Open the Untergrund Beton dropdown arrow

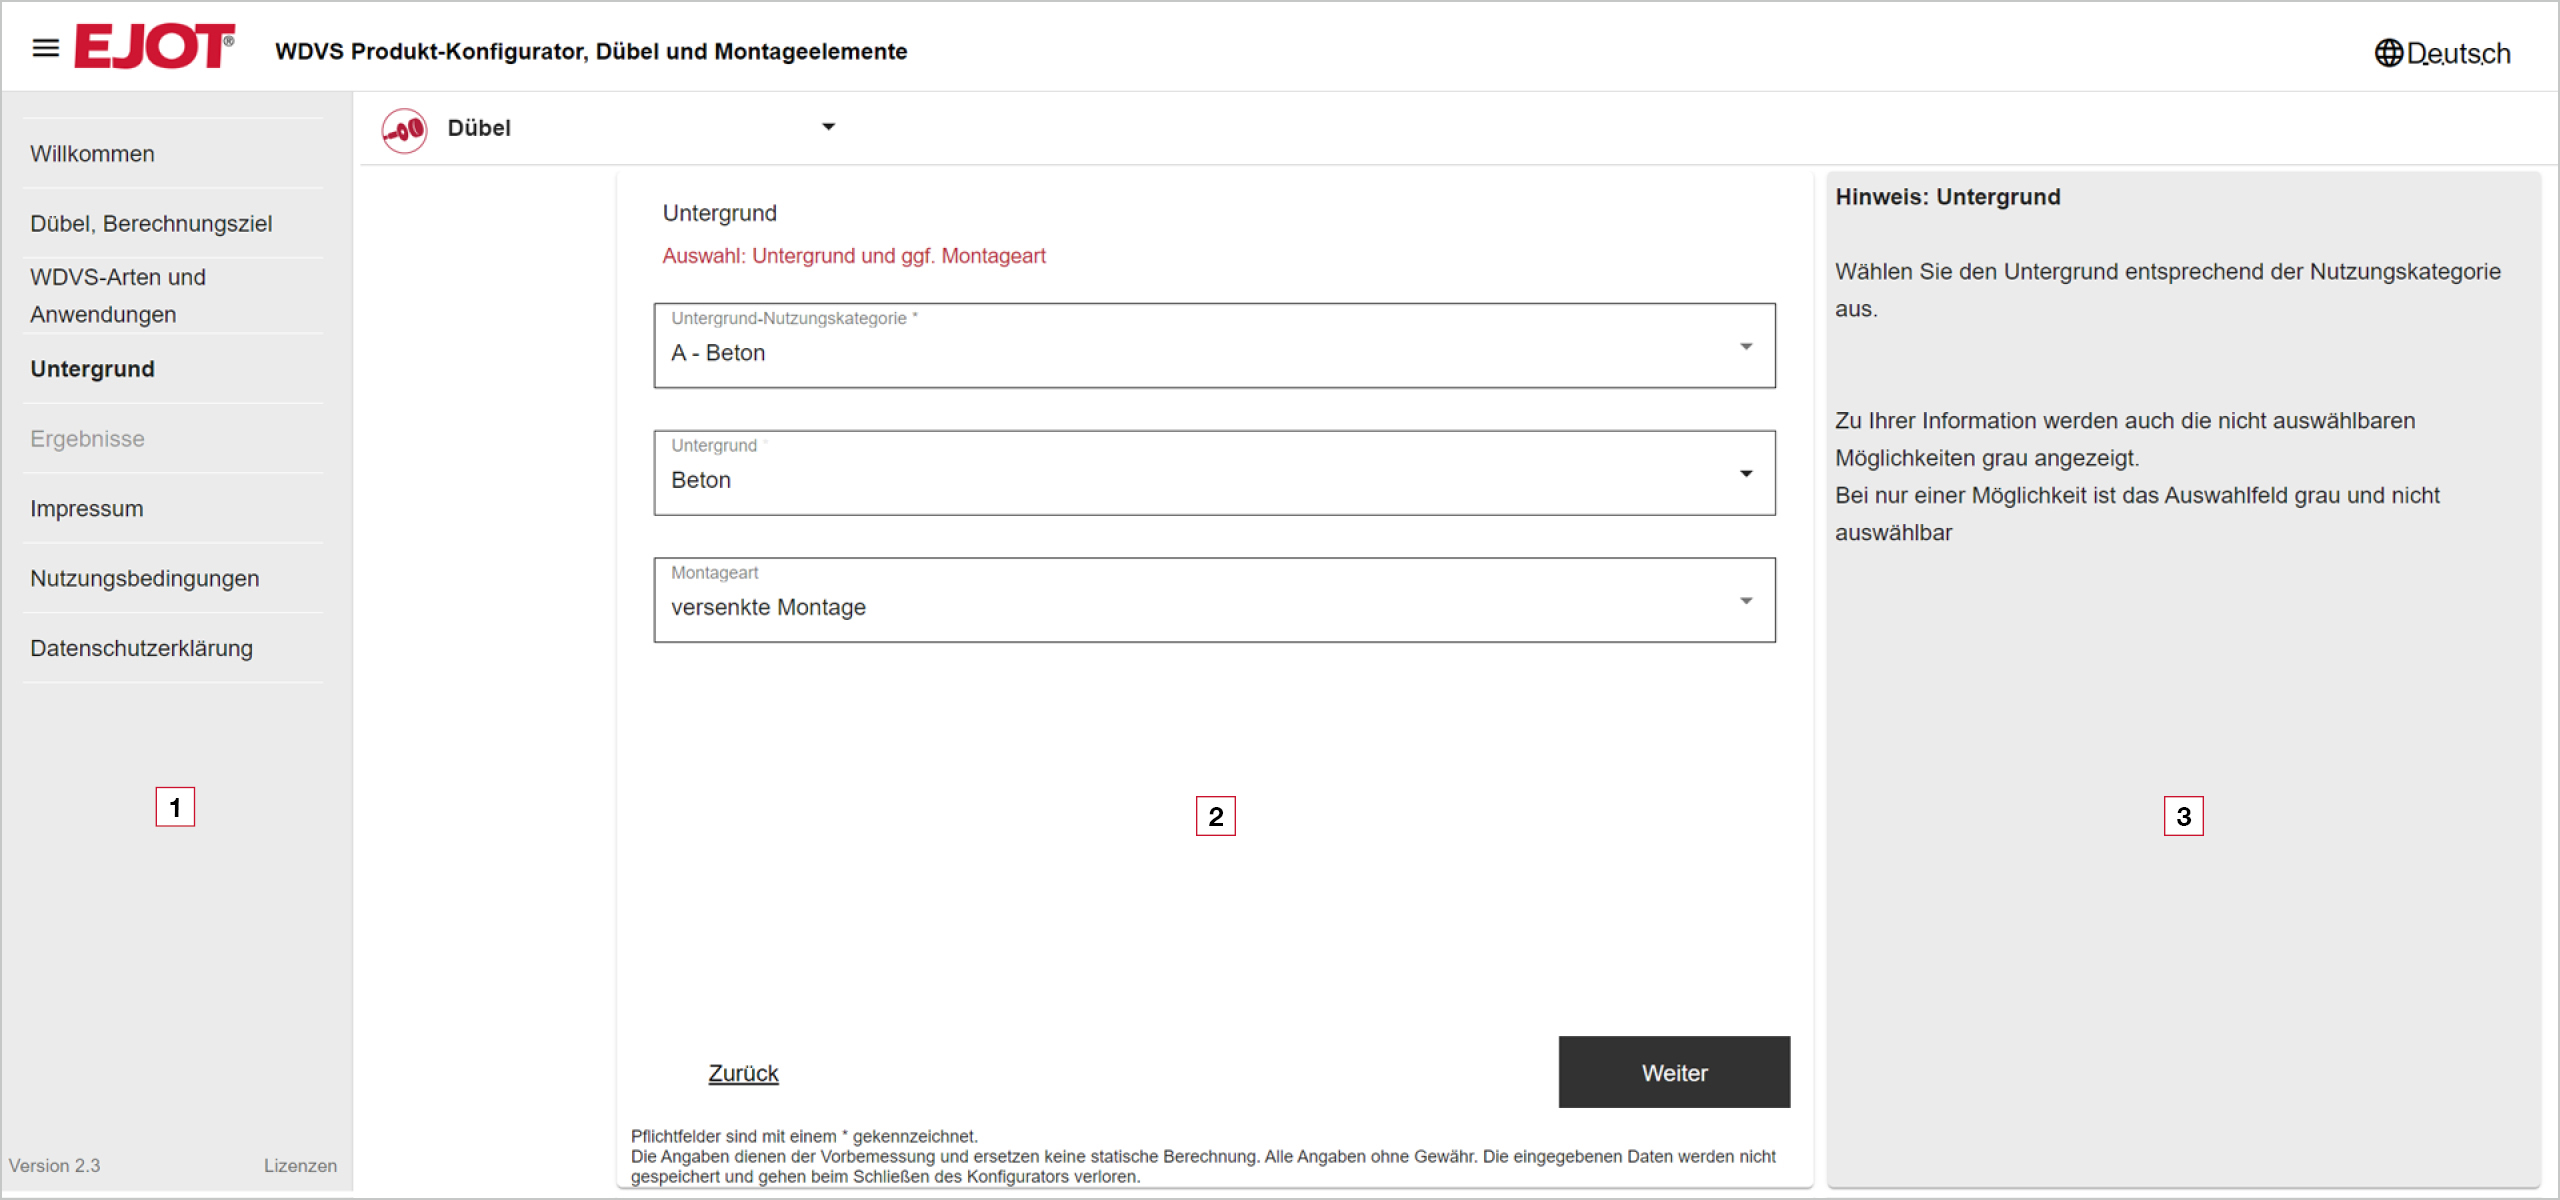[x=1746, y=473]
